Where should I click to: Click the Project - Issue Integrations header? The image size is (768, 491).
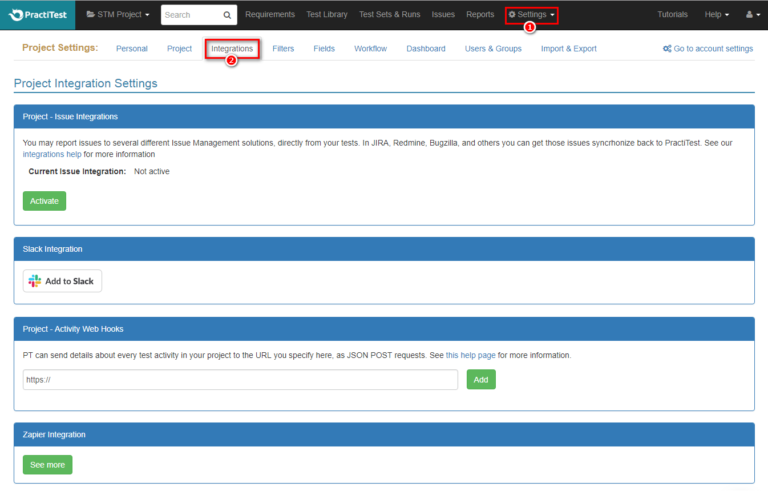point(384,117)
